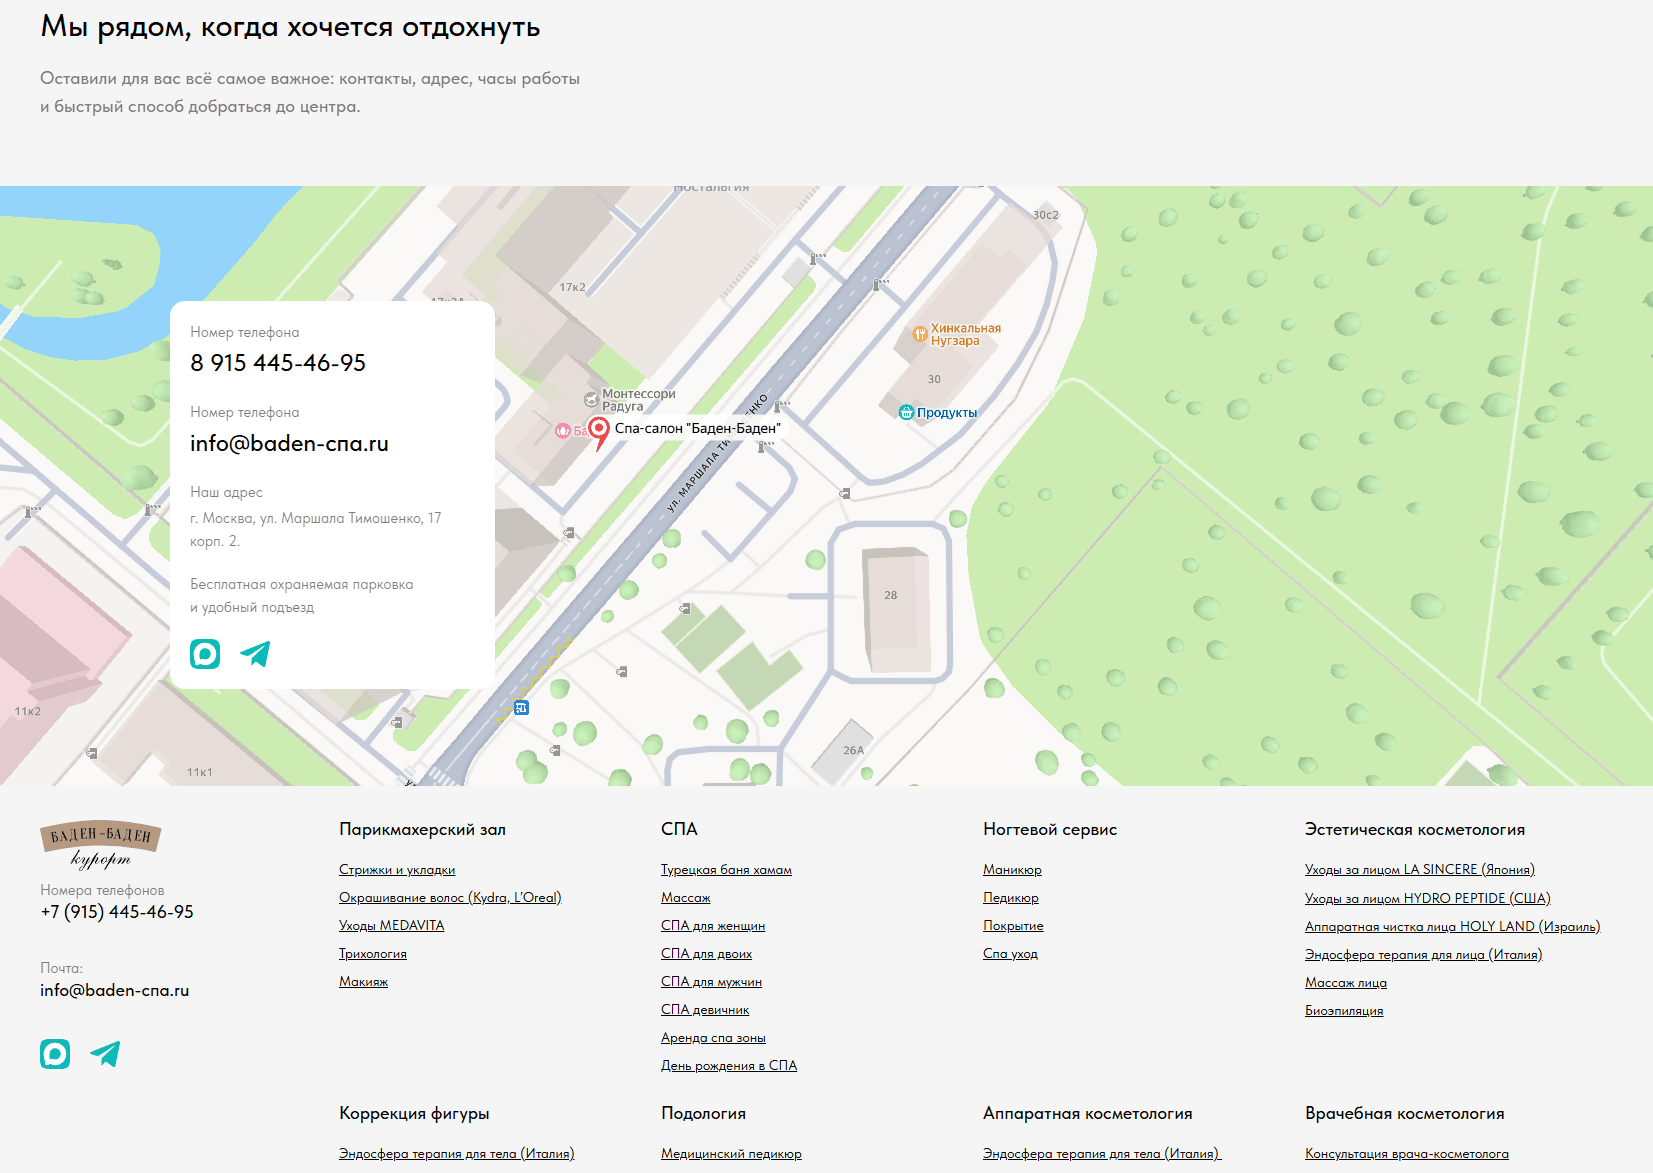Viewport: 1653px width, 1173px height.
Task: Click the Коррекция фигуры heading
Action: [x=414, y=1113]
